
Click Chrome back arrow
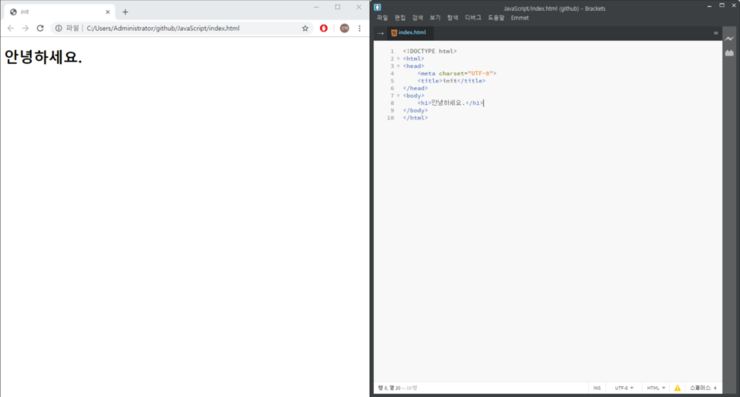[x=10, y=28]
